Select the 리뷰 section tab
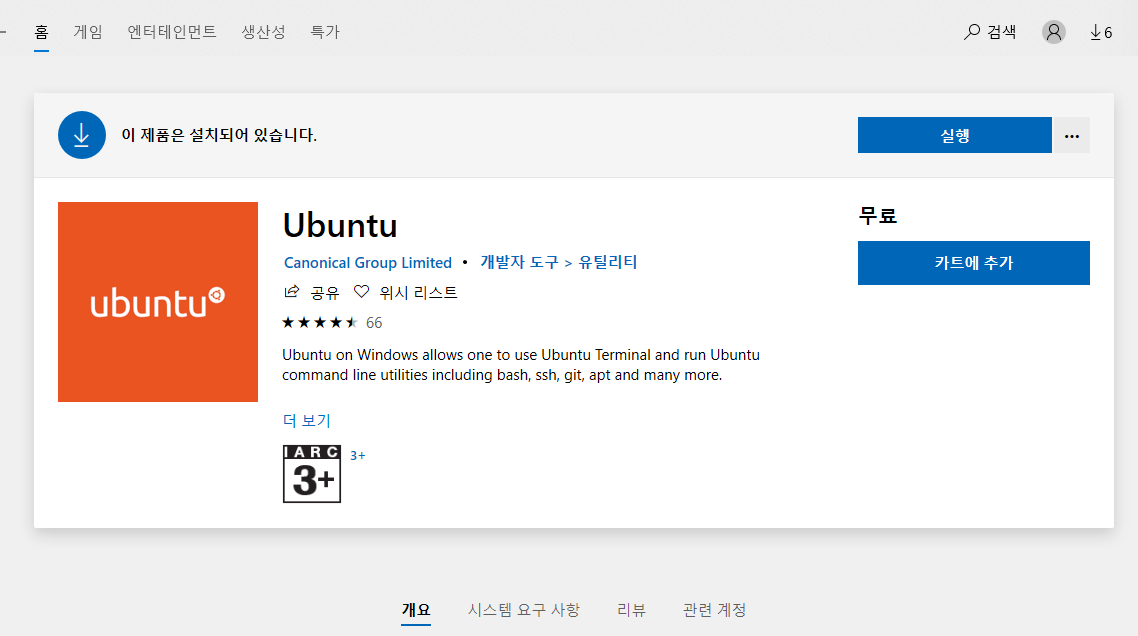 click(631, 610)
